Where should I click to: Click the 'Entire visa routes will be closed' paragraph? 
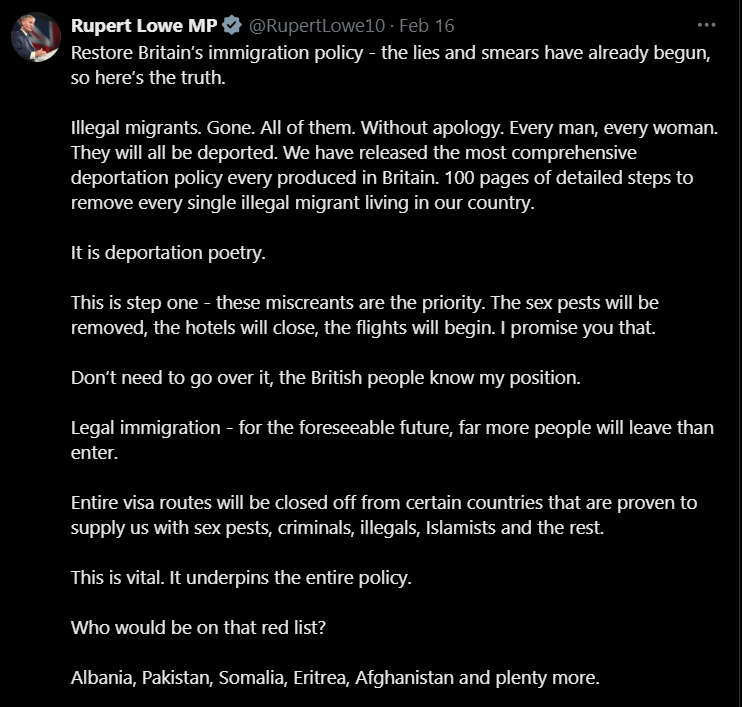click(384, 502)
